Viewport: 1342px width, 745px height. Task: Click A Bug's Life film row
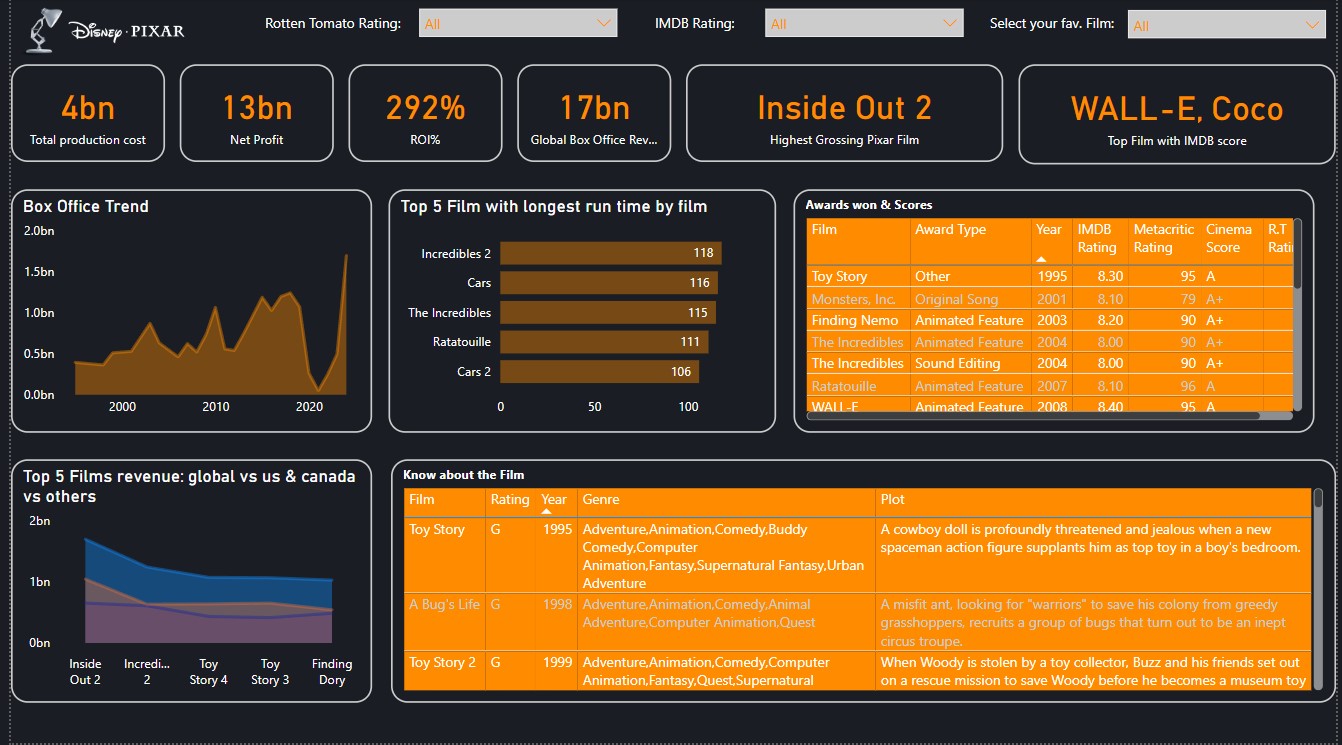point(857,622)
